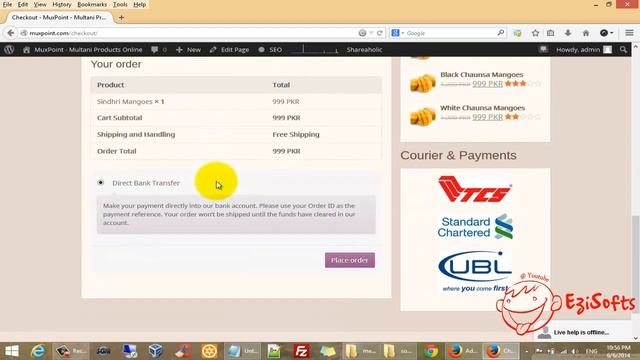The image size is (640, 360).
Task: Open MuxPoint - Multani Products Online link
Action: 83,49
